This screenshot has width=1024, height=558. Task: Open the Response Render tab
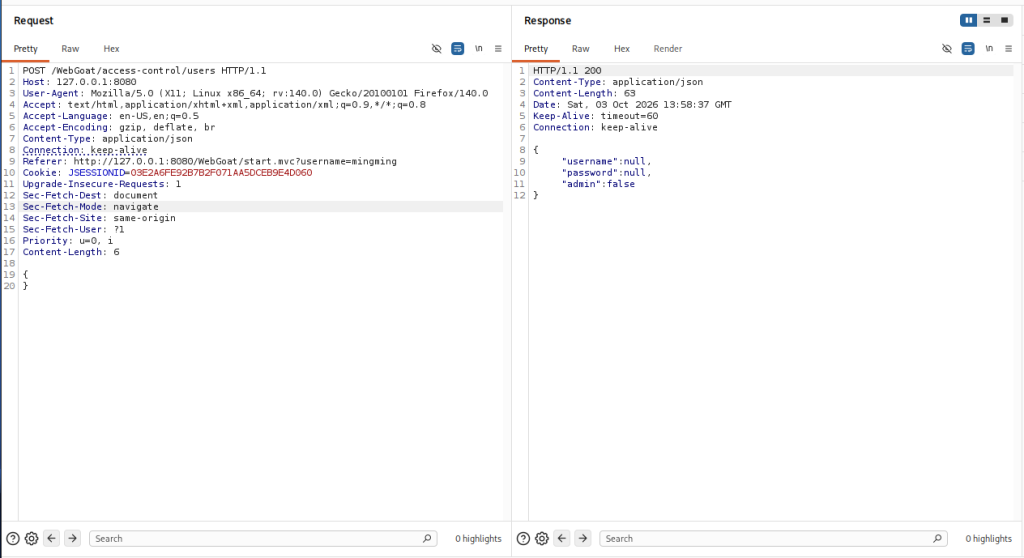pyautogui.click(x=667, y=49)
